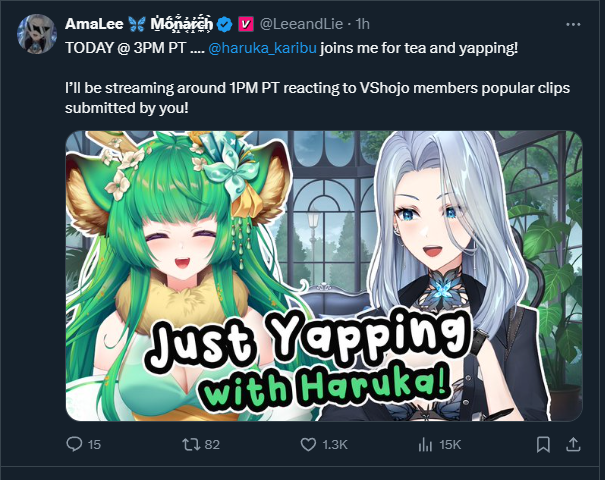Viewport: 605px width, 480px height.
Task: Click the reply speech bubble icon
Action: click(74, 445)
